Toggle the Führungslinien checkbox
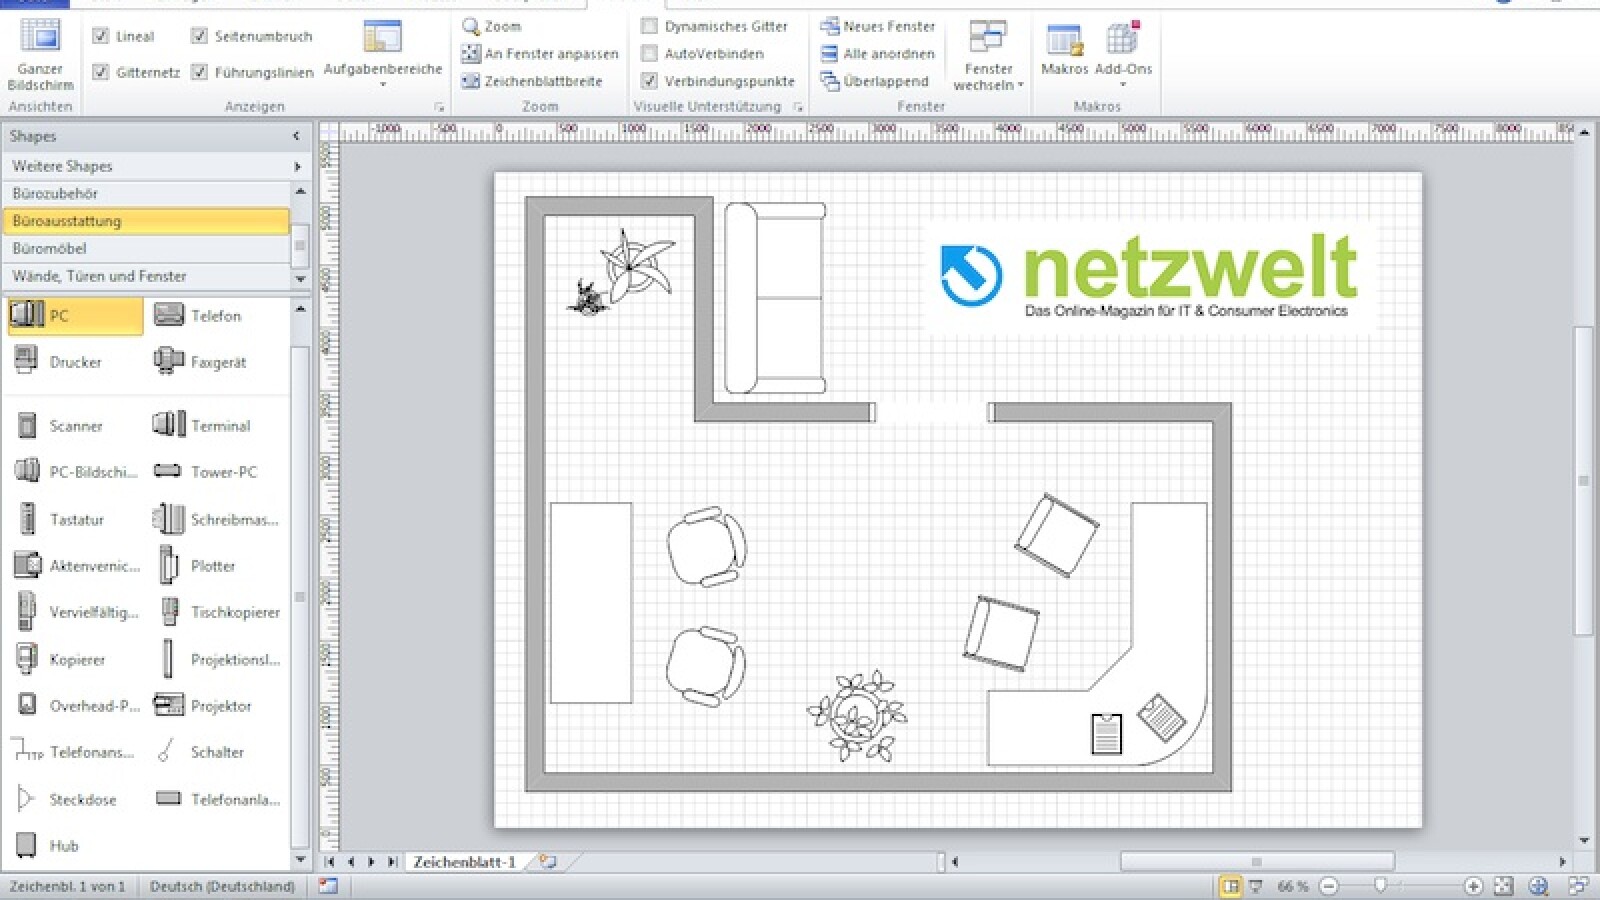This screenshot has height=900, width=1600. [x=199, y=72]
